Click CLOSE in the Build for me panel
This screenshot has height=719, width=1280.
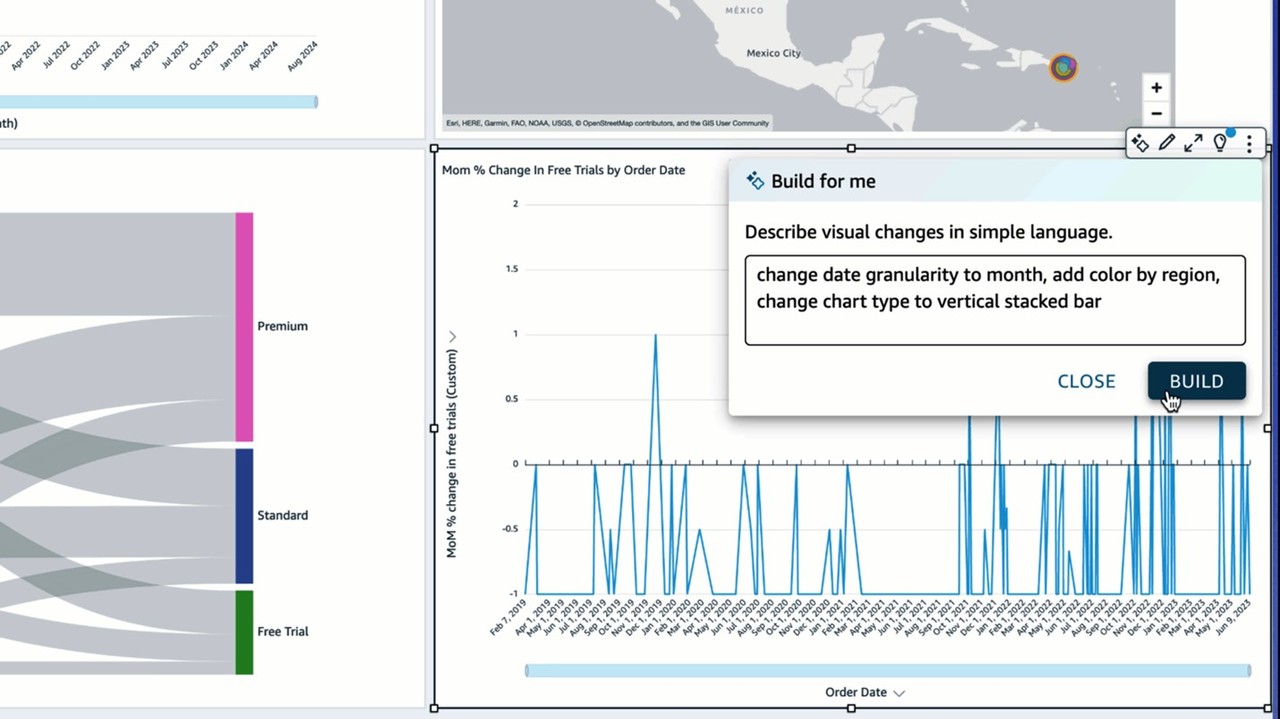(x=1086, y=381)
